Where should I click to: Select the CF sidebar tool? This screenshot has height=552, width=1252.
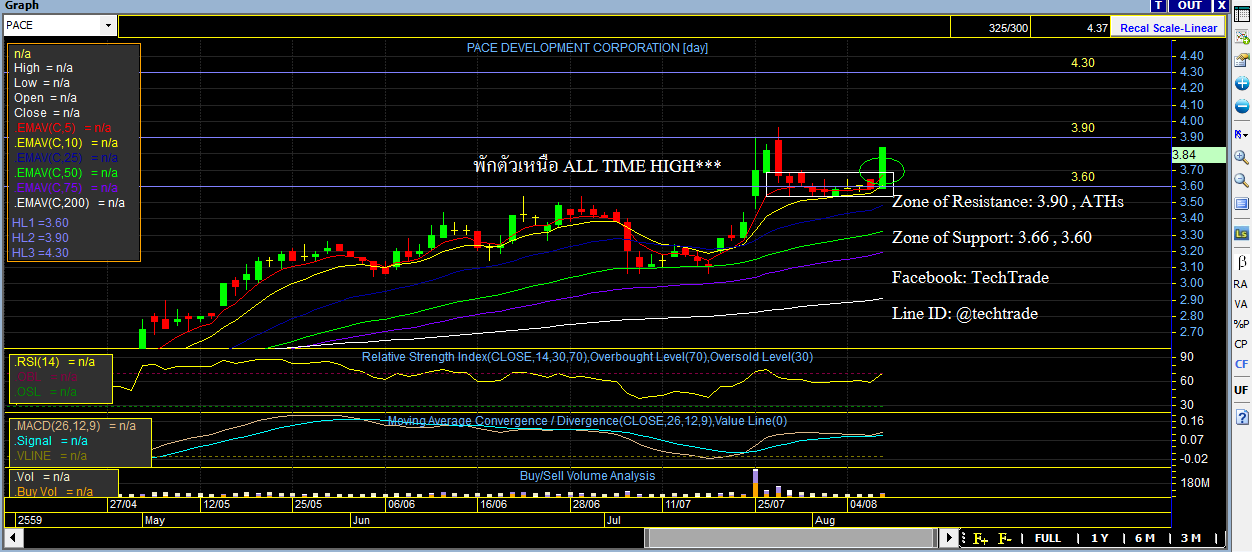pos(1241,364)
